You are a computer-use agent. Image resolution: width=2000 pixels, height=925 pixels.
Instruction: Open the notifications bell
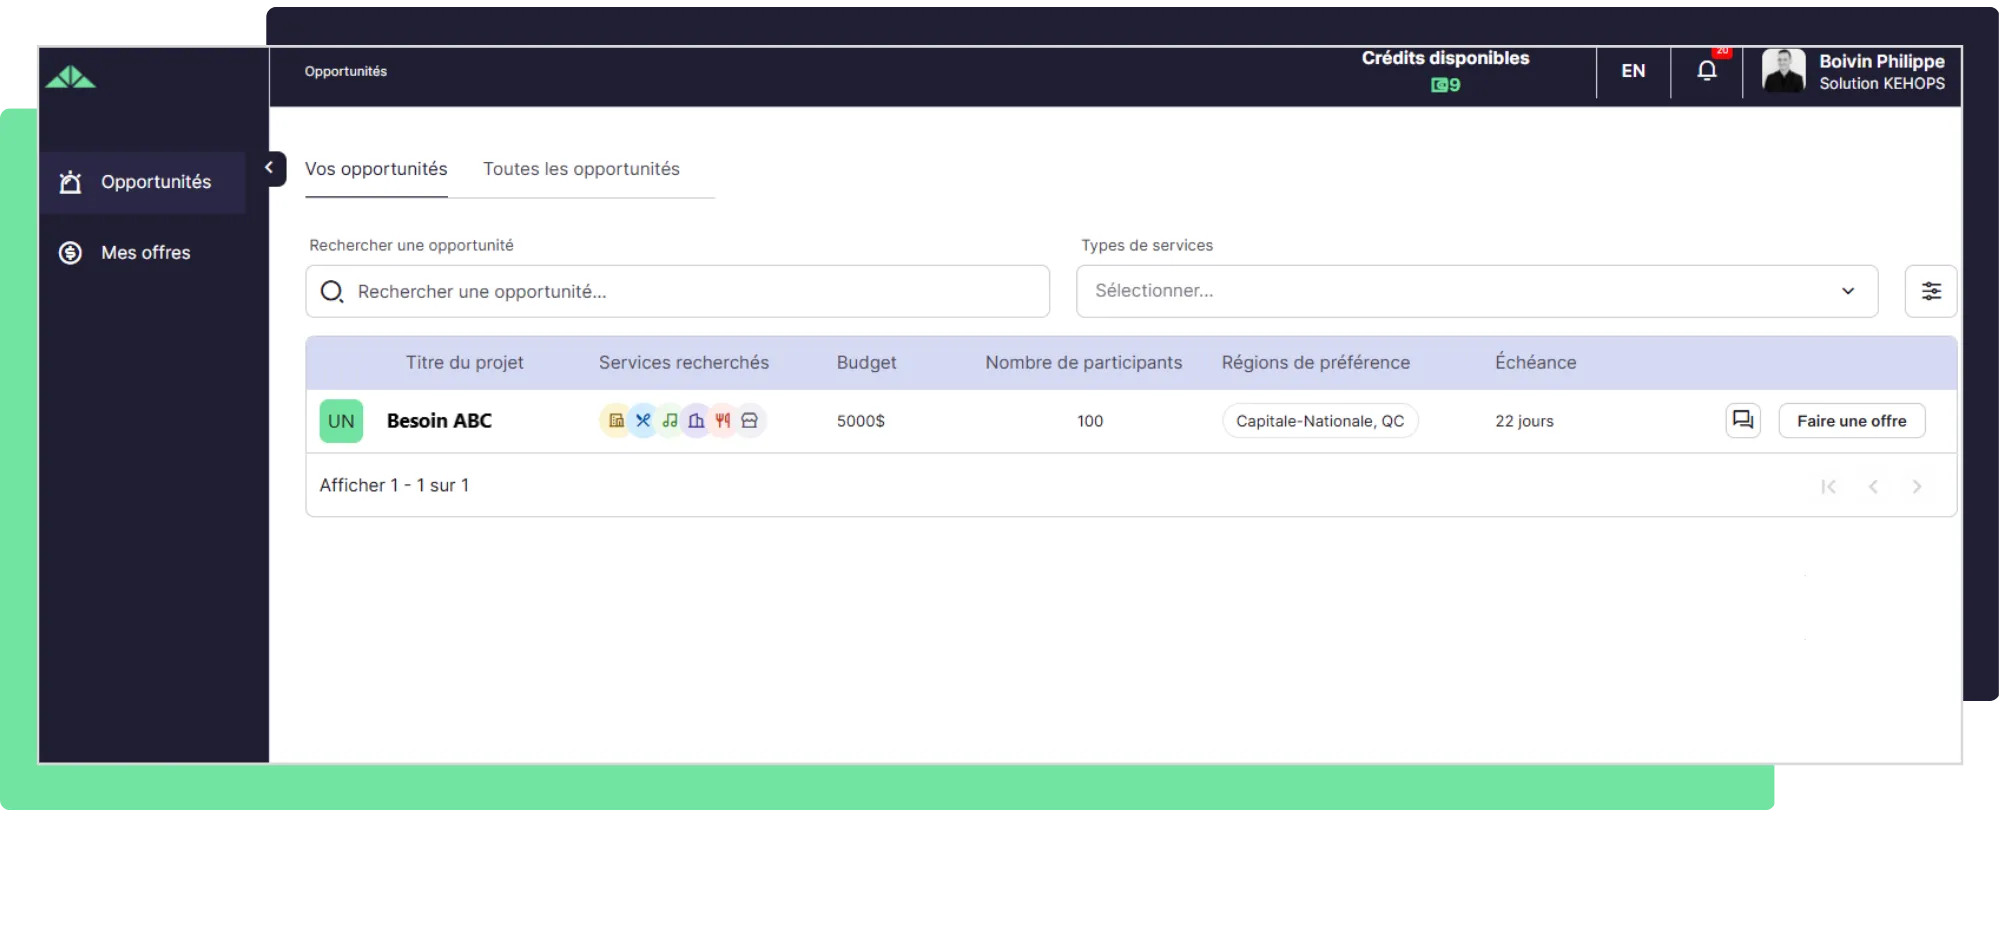click(x=1707, y=71)
